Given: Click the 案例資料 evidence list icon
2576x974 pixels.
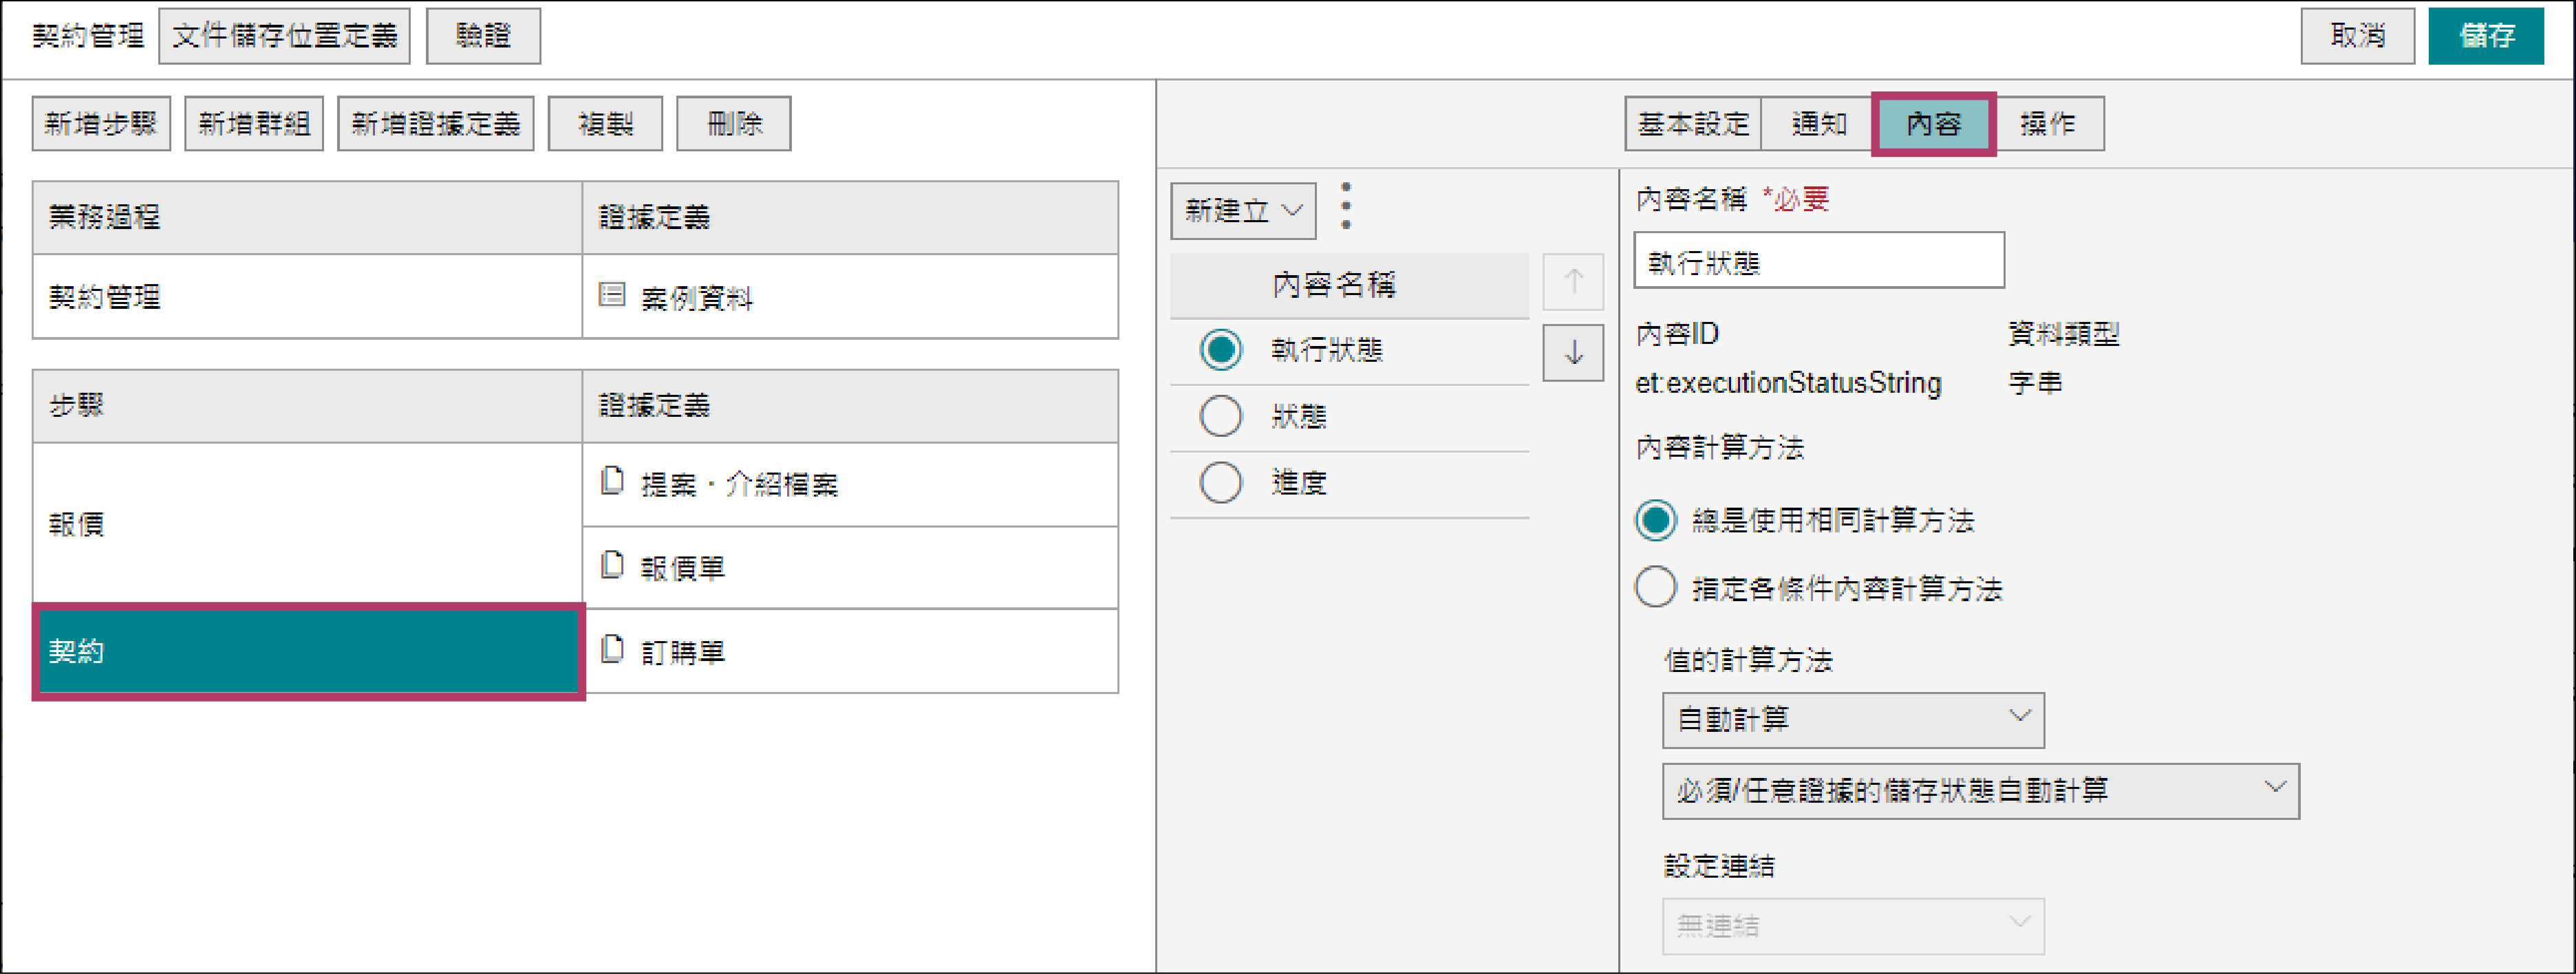Looking at the screenshot, I should click(x=611, y=295).
